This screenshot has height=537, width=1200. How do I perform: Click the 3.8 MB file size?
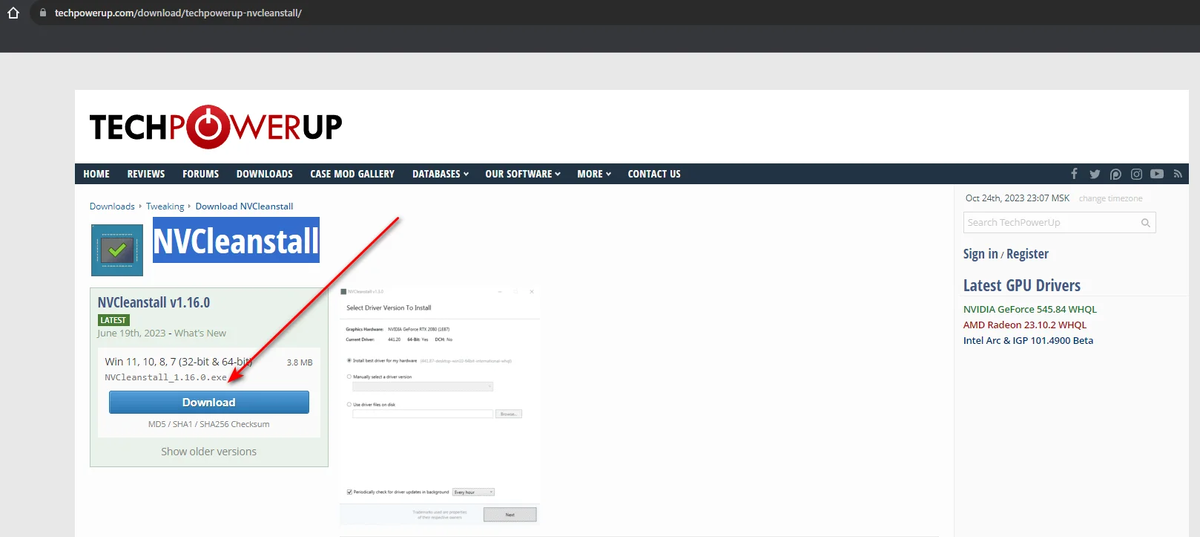(300, 362)
